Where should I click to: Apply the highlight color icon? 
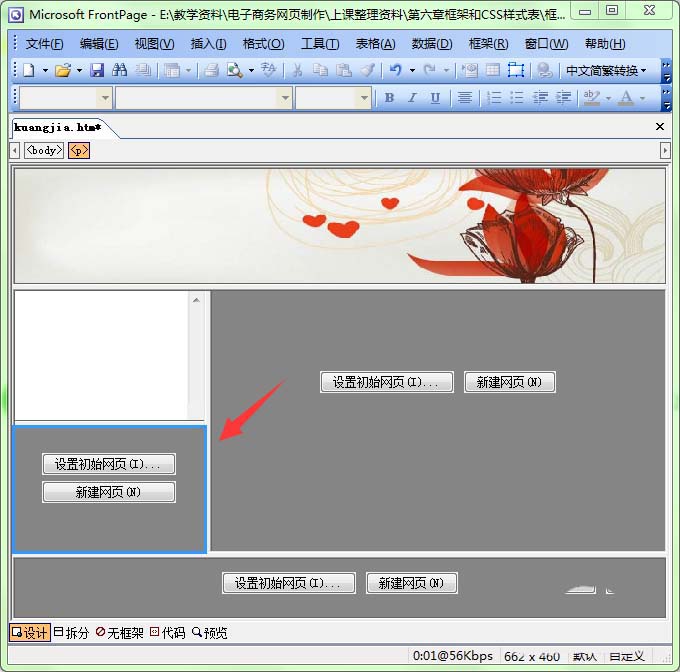click(x=592, y=98)
